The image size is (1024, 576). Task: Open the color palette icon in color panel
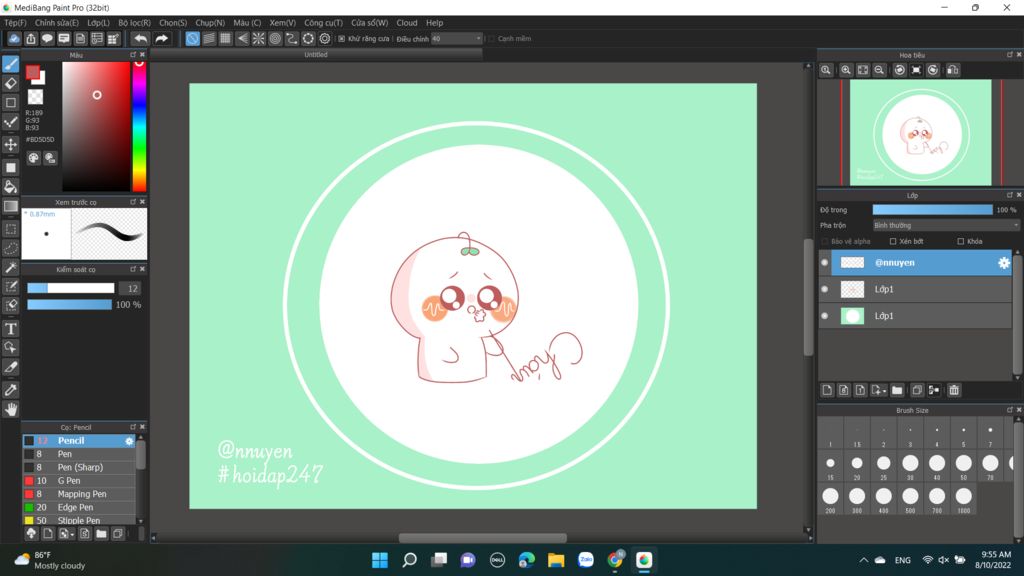(33, 158)
